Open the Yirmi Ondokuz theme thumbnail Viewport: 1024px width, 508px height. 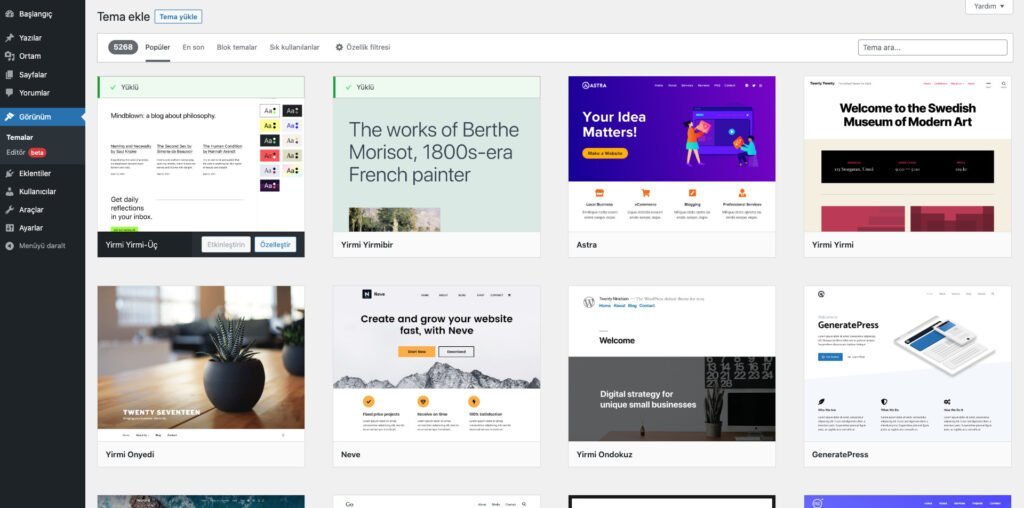pyautogui.click(x=672, y=364)
